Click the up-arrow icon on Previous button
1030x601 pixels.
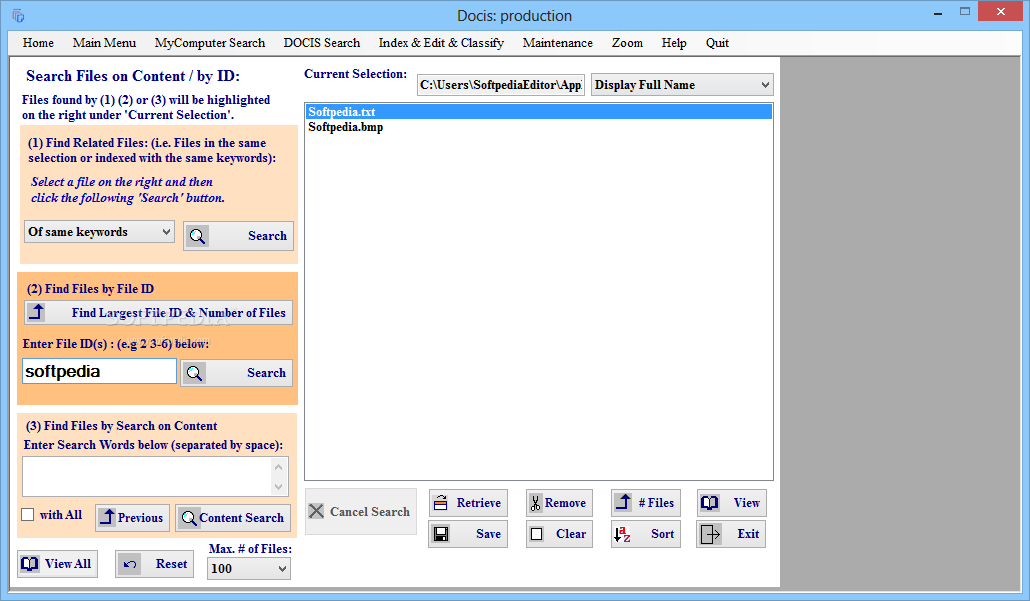point(107,518)
